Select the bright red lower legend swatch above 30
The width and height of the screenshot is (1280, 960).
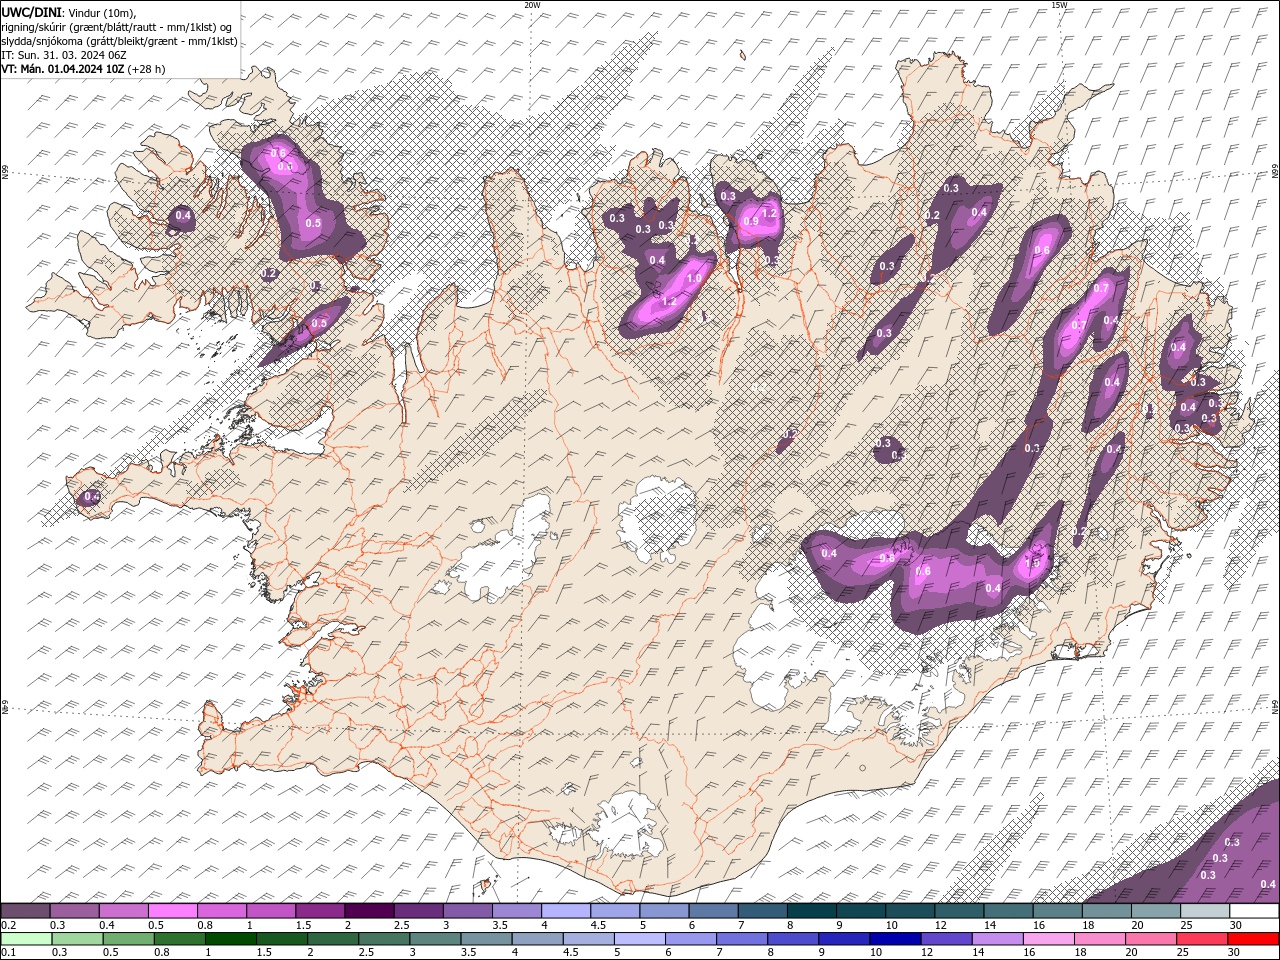pos(1254,939)
